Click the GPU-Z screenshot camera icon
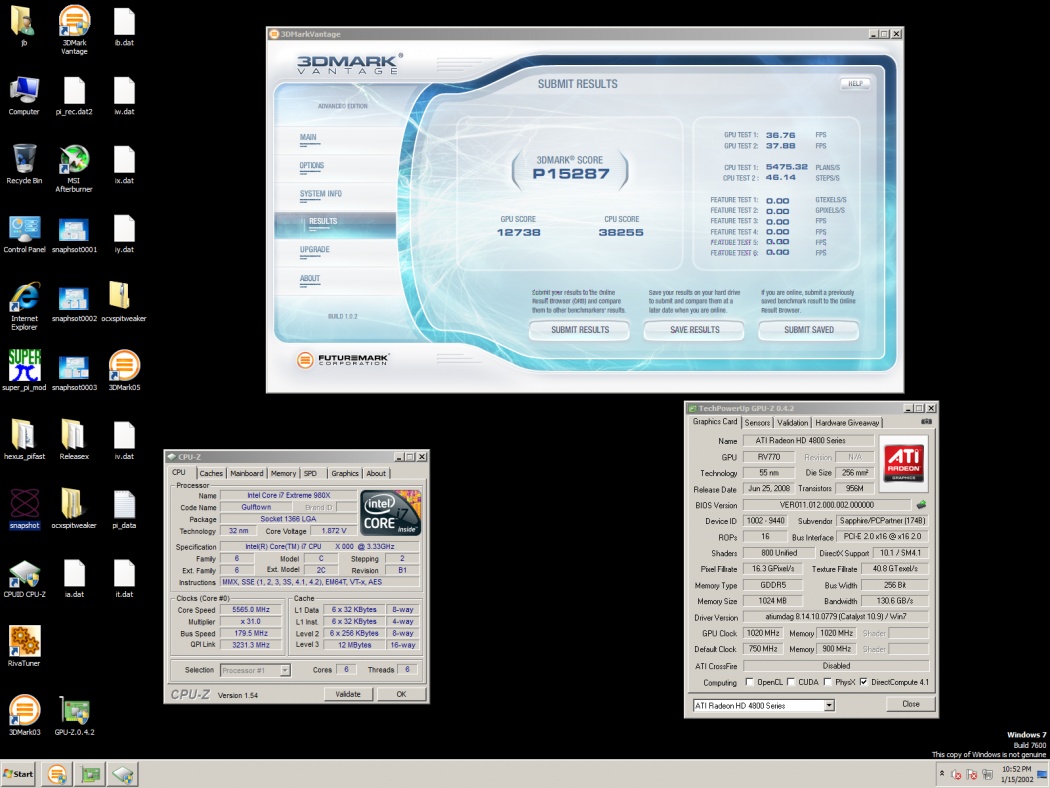The image size is (1050, 788). [x=925, y=422]
